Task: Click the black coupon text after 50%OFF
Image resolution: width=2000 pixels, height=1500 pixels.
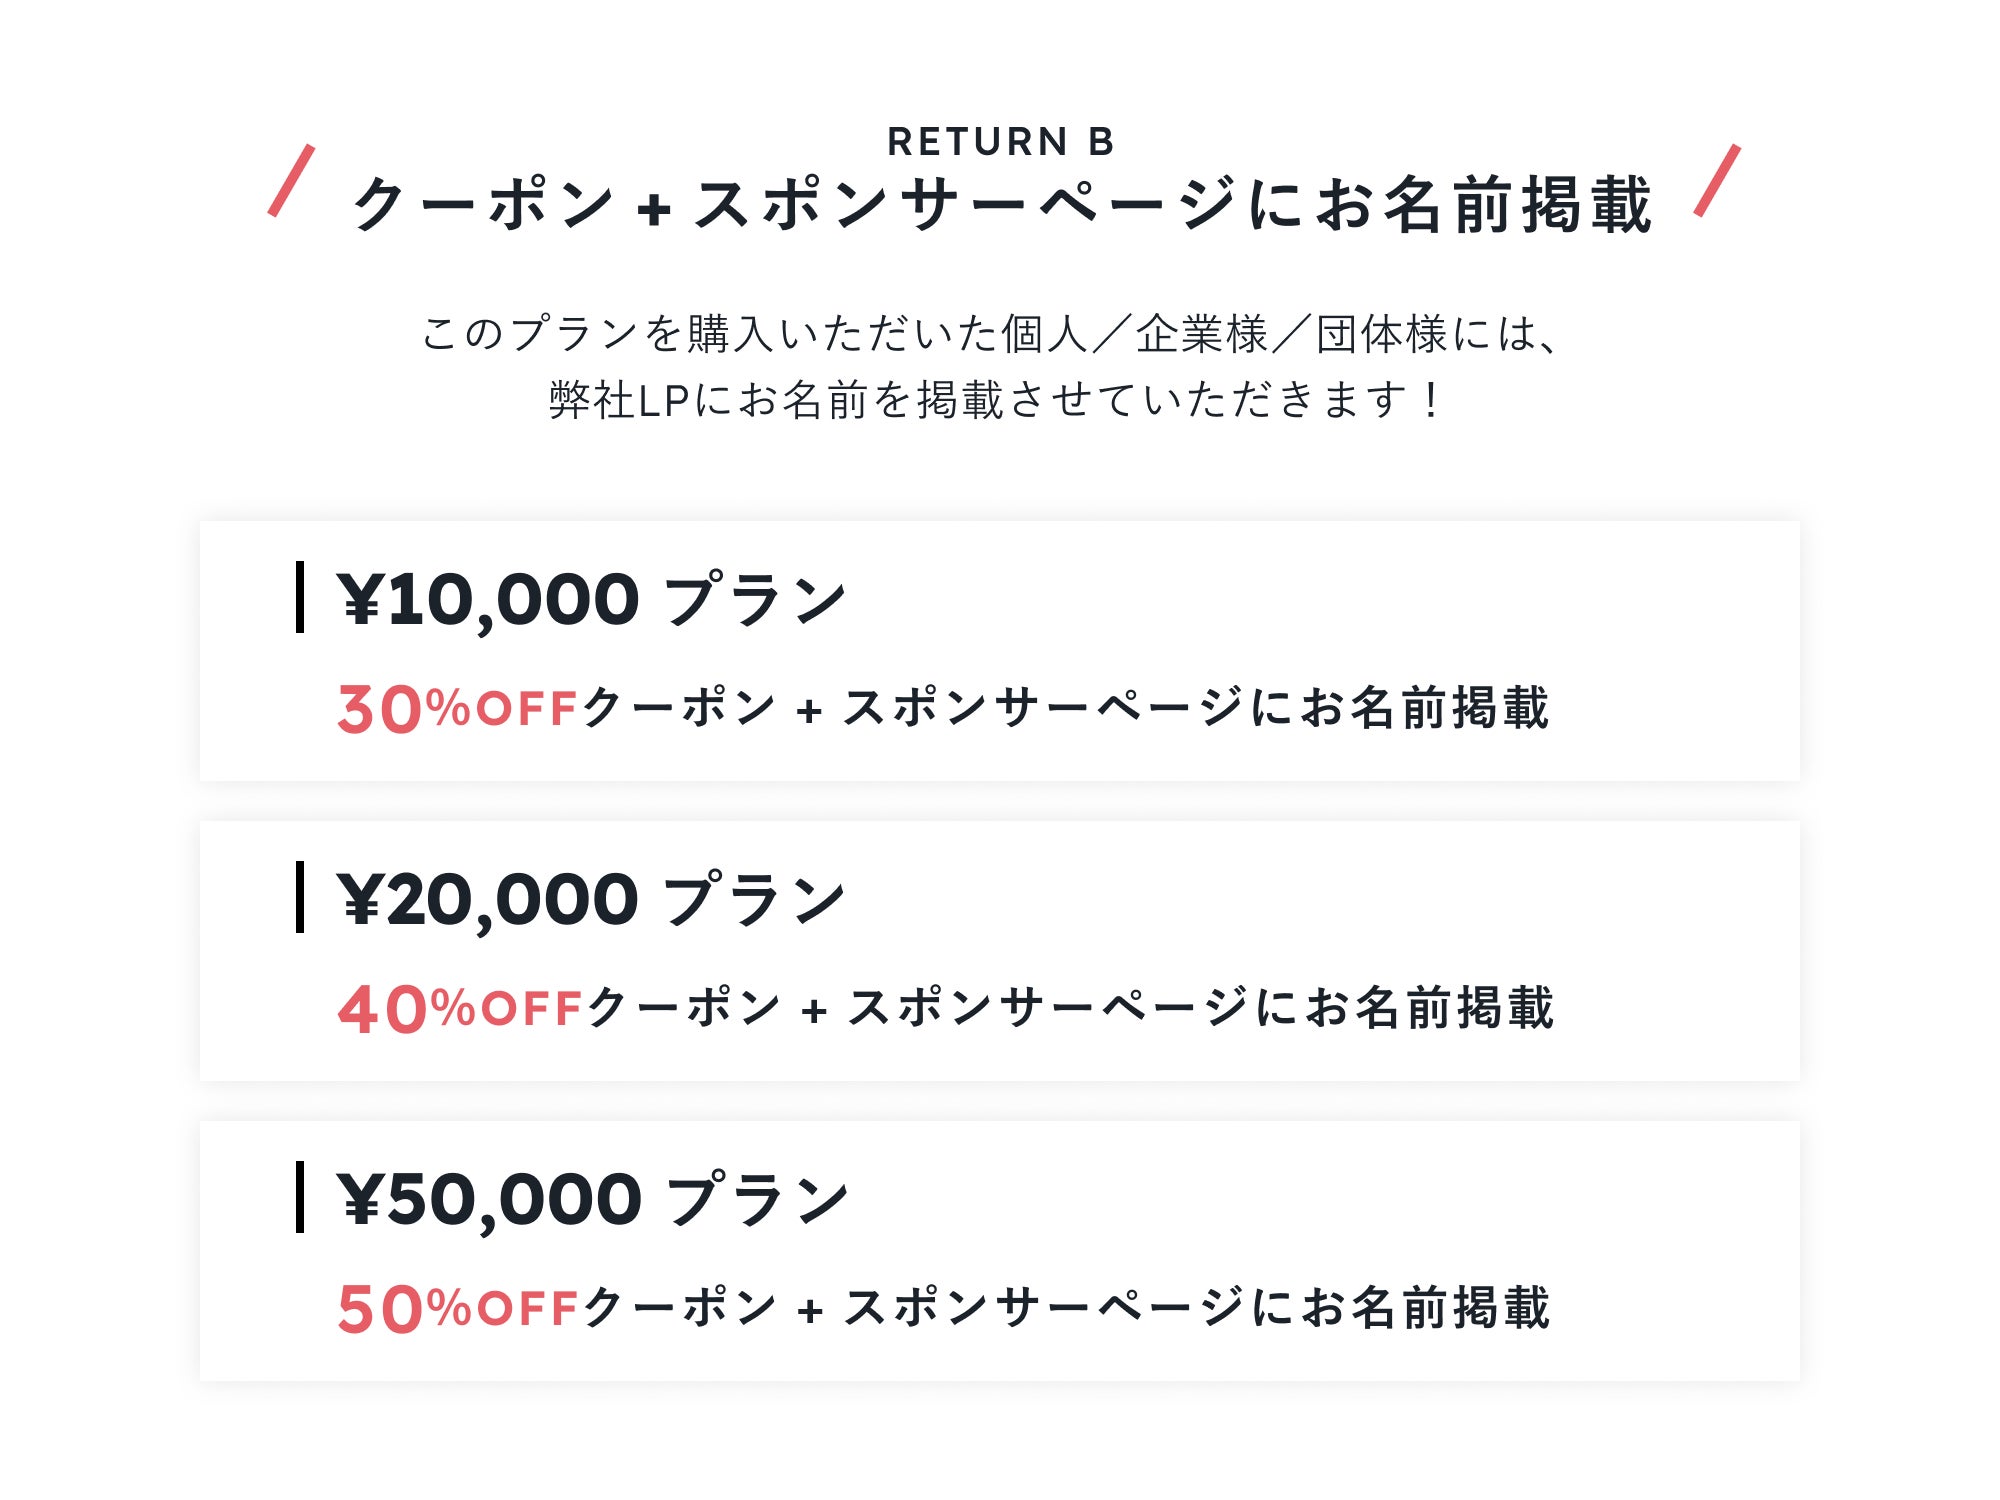Action: coord(1065,1308)
